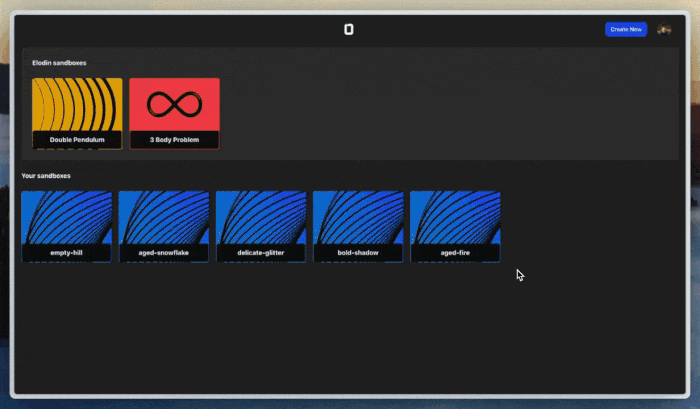The image size is (700, 409).
Task: Open the delicate-glitter sandbox thumbnail
Action: (x=260, y=216)
